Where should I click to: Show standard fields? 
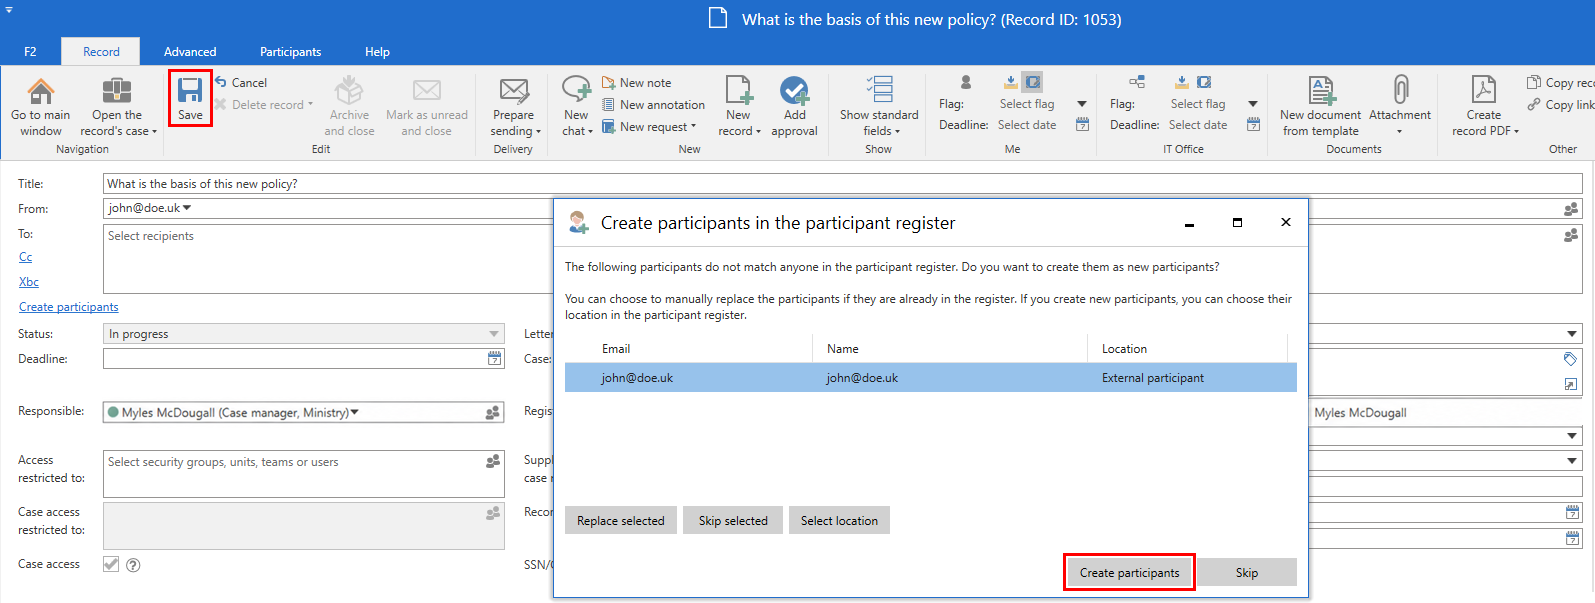879,106
